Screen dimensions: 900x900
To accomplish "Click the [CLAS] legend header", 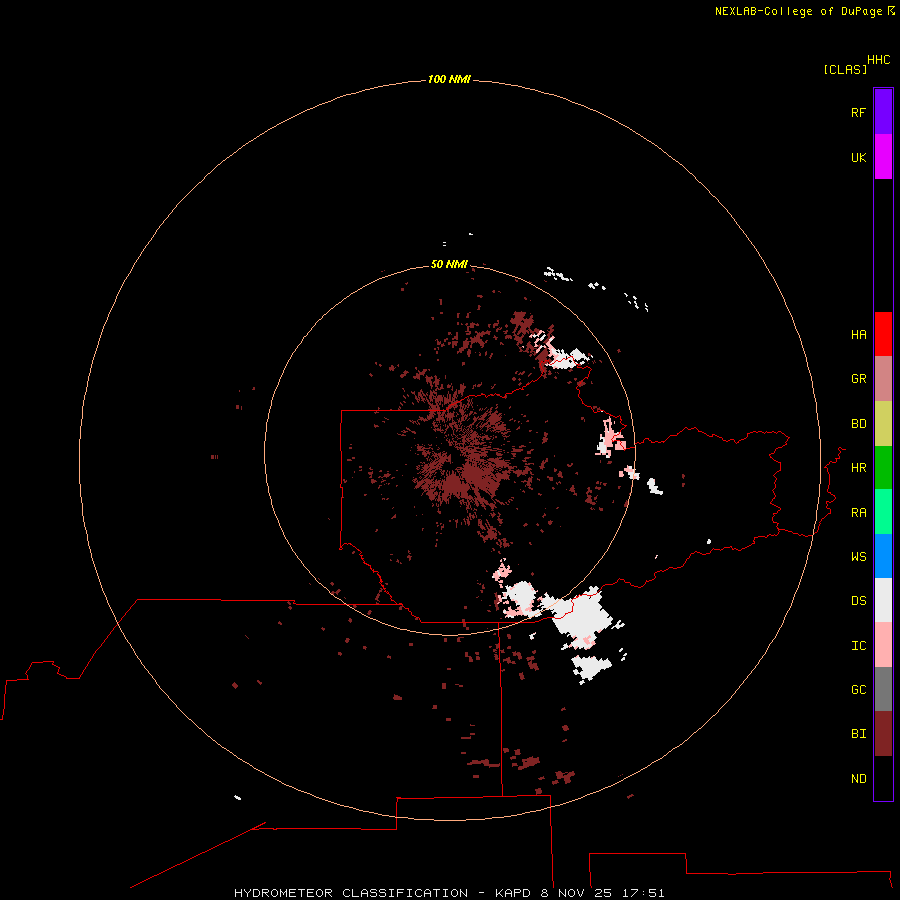I will click(844, 69).
